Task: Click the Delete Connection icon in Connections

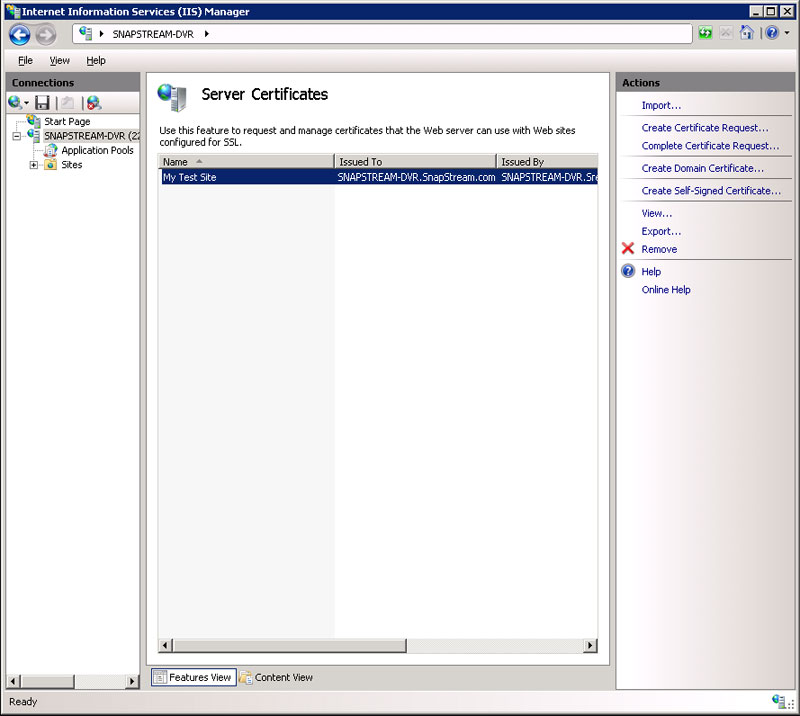Action: (94, 103)
